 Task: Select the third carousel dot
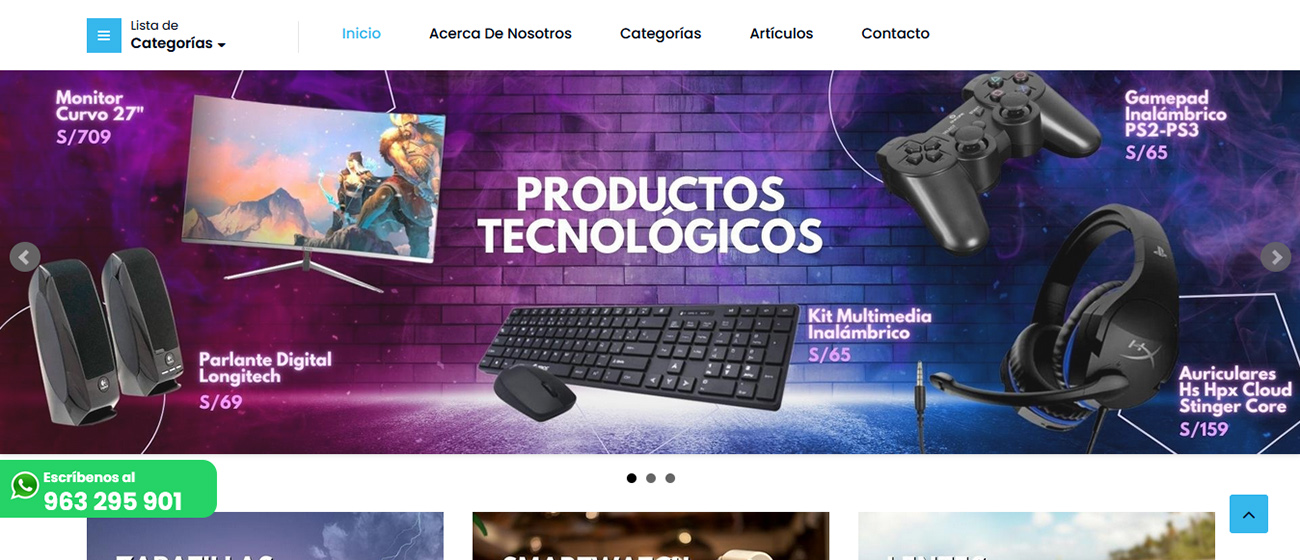click(x=670, y=478)
